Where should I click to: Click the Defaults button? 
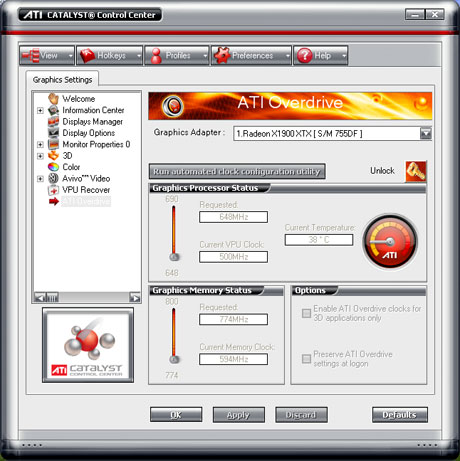point(400,415)
